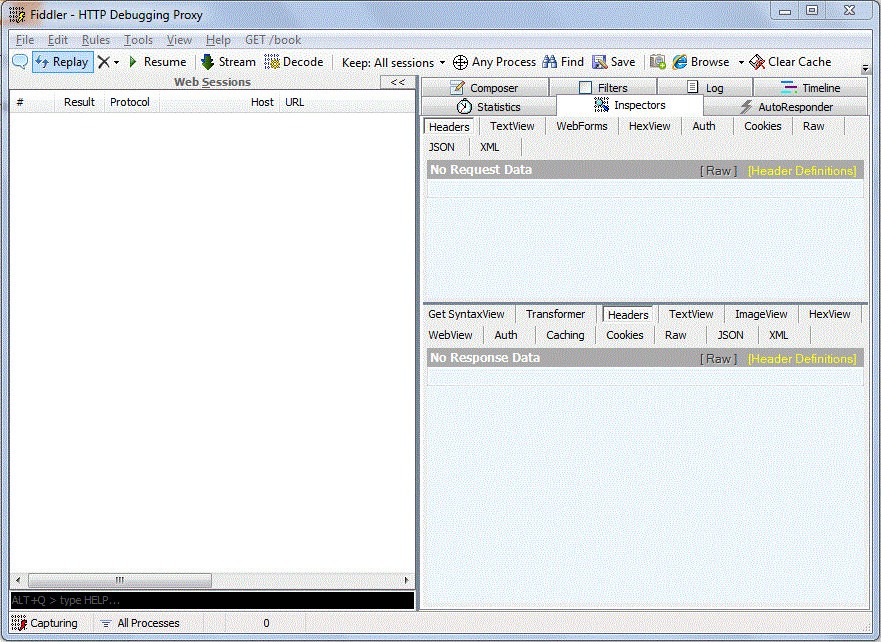The image size is (881, 642).
Task: Open response [Header Definitions] link
Action: (x=802, y=359)
